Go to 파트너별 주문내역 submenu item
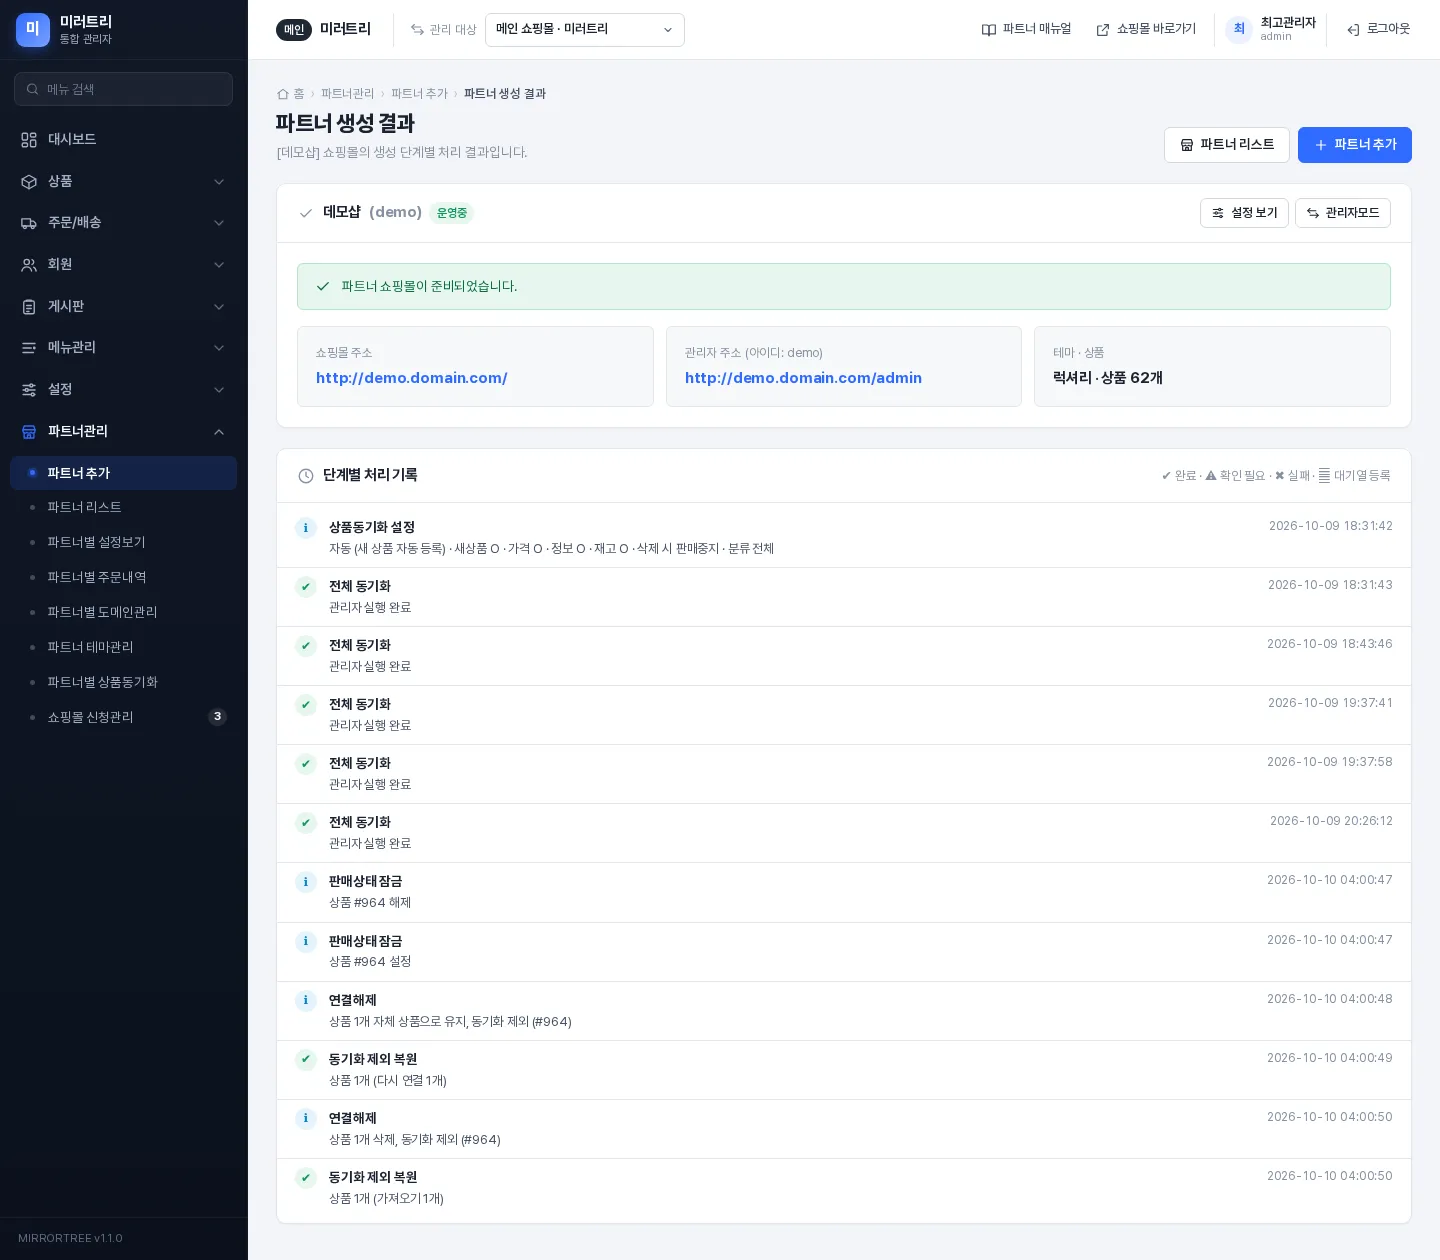The width and height of the screenshot is (1440, 1260). (124, 578)
